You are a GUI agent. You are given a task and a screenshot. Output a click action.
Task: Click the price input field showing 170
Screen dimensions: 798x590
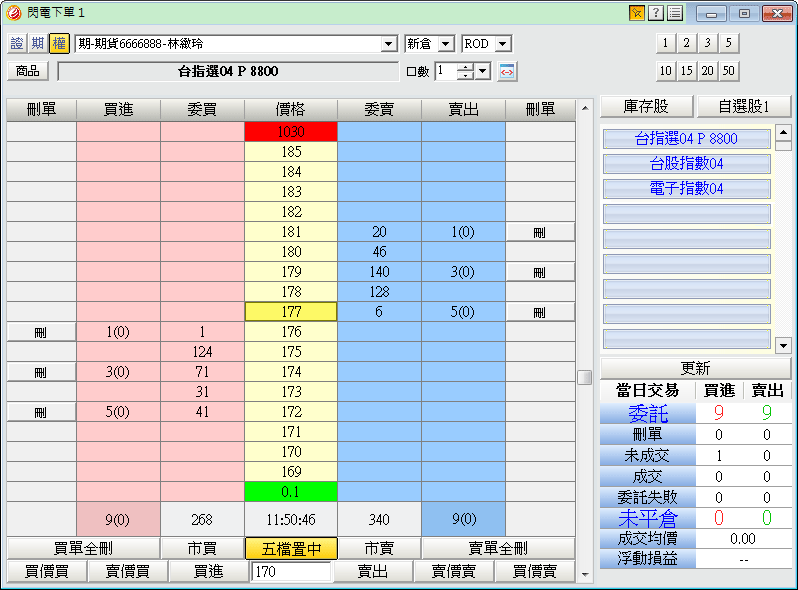[x=291, y=572]
